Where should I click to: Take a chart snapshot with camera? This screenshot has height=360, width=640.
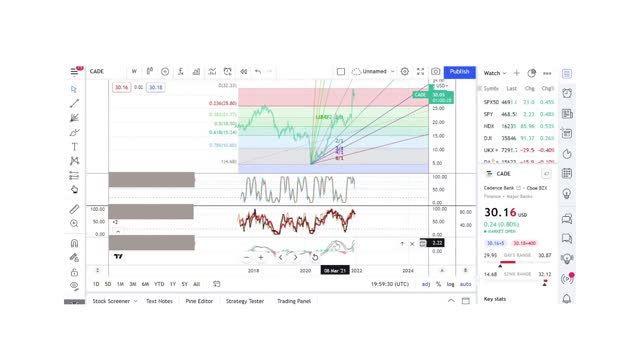coord(436,71)
